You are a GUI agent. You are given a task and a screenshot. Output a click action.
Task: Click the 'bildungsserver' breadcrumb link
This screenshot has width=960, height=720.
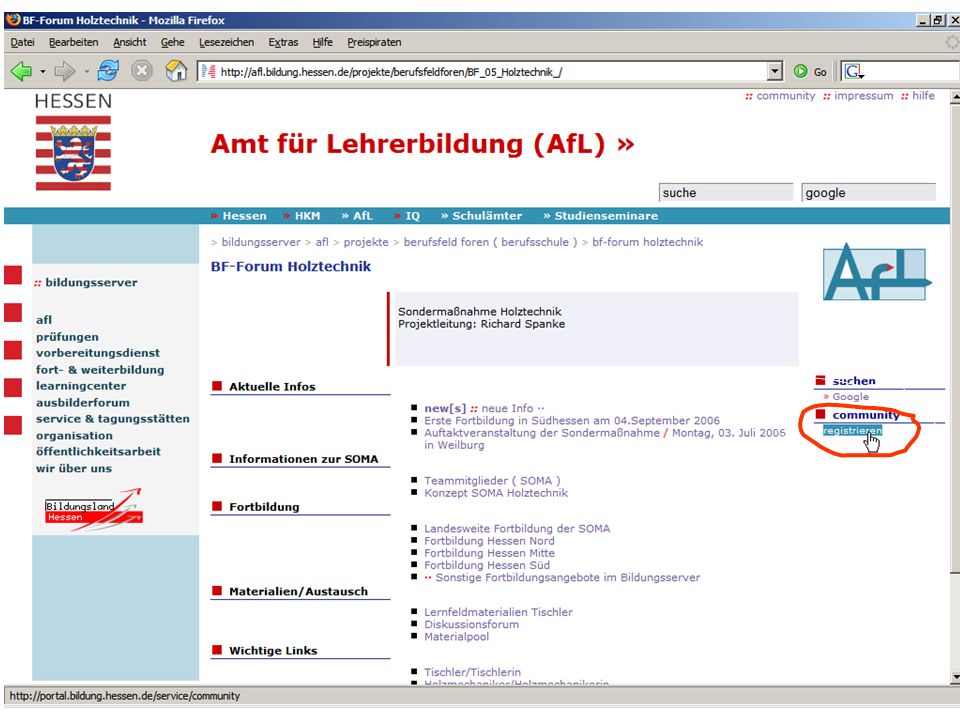pos(261,242)
